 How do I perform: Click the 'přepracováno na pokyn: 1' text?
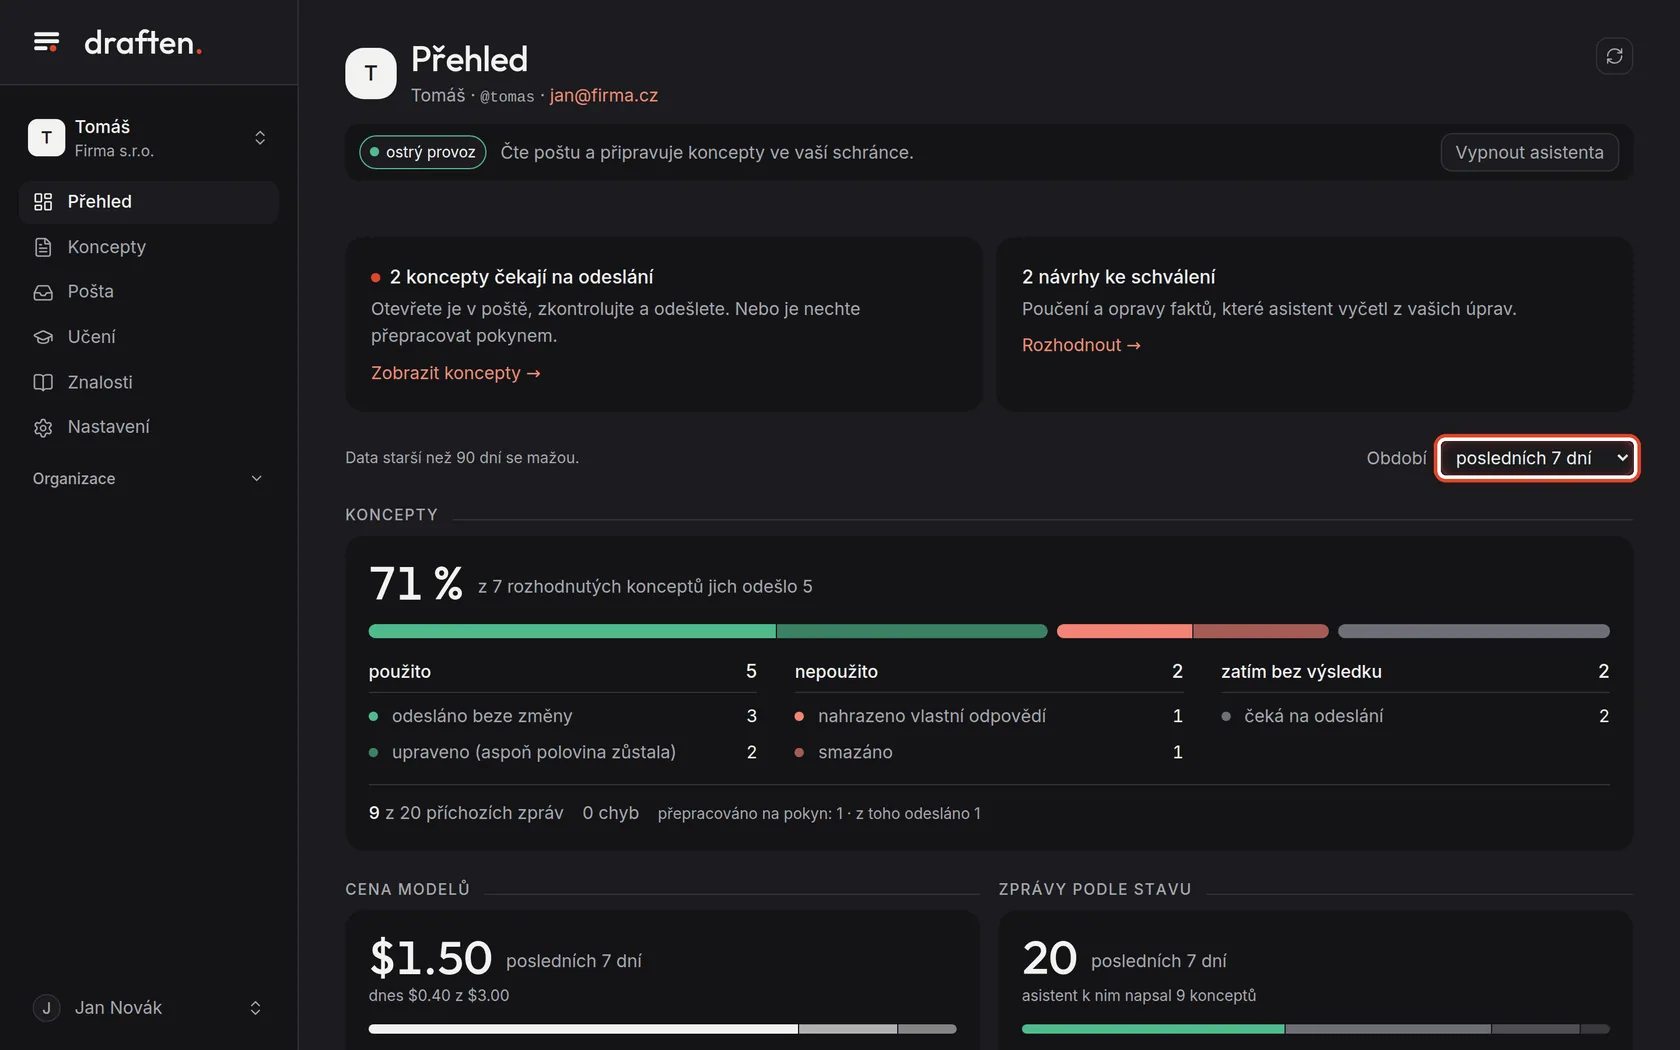[x=750, y=814]
